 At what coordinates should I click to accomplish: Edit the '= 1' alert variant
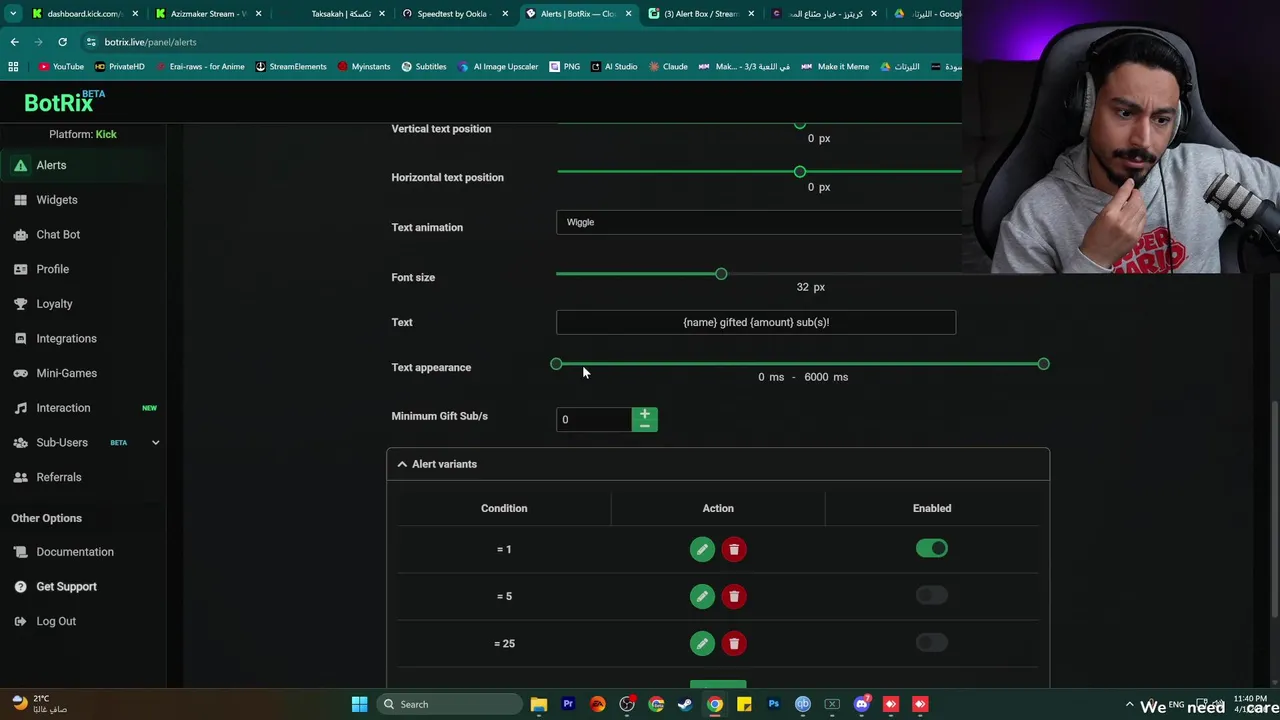coord(702,549)
